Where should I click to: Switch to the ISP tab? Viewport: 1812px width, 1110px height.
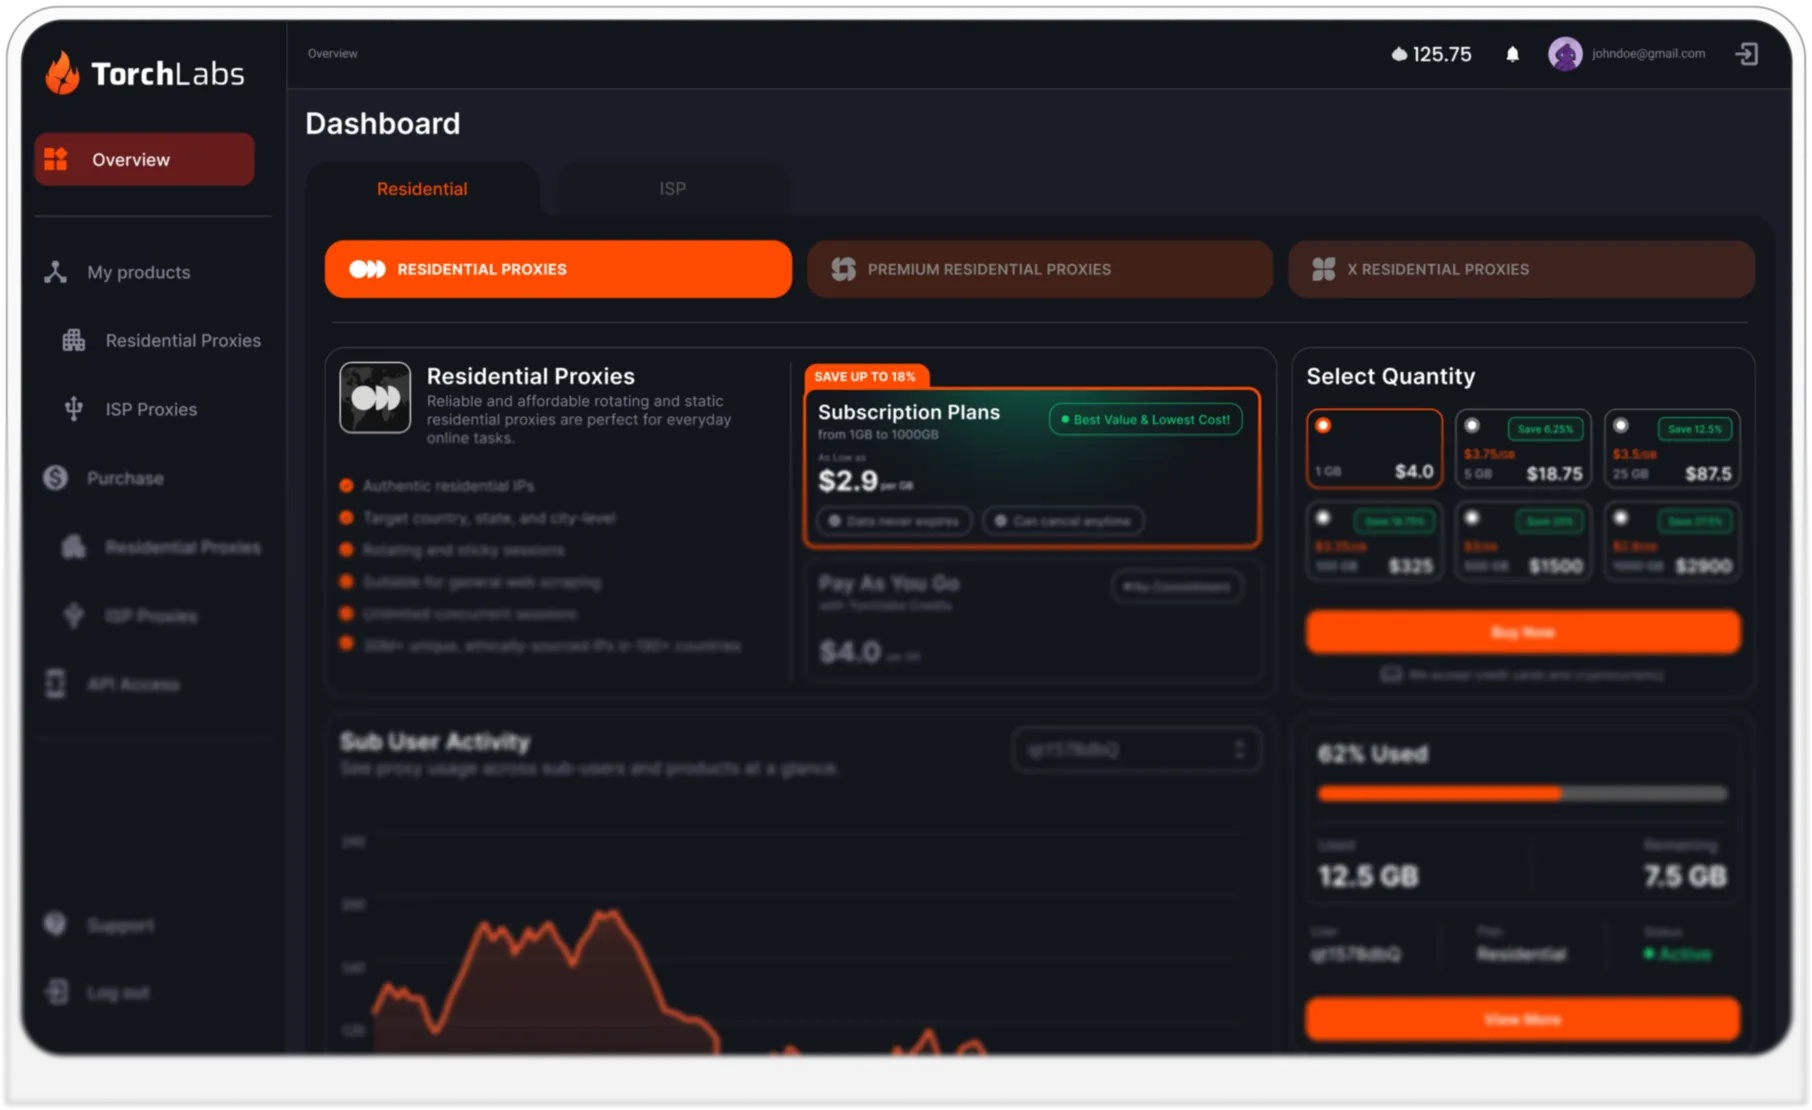[x=672, y=189]
